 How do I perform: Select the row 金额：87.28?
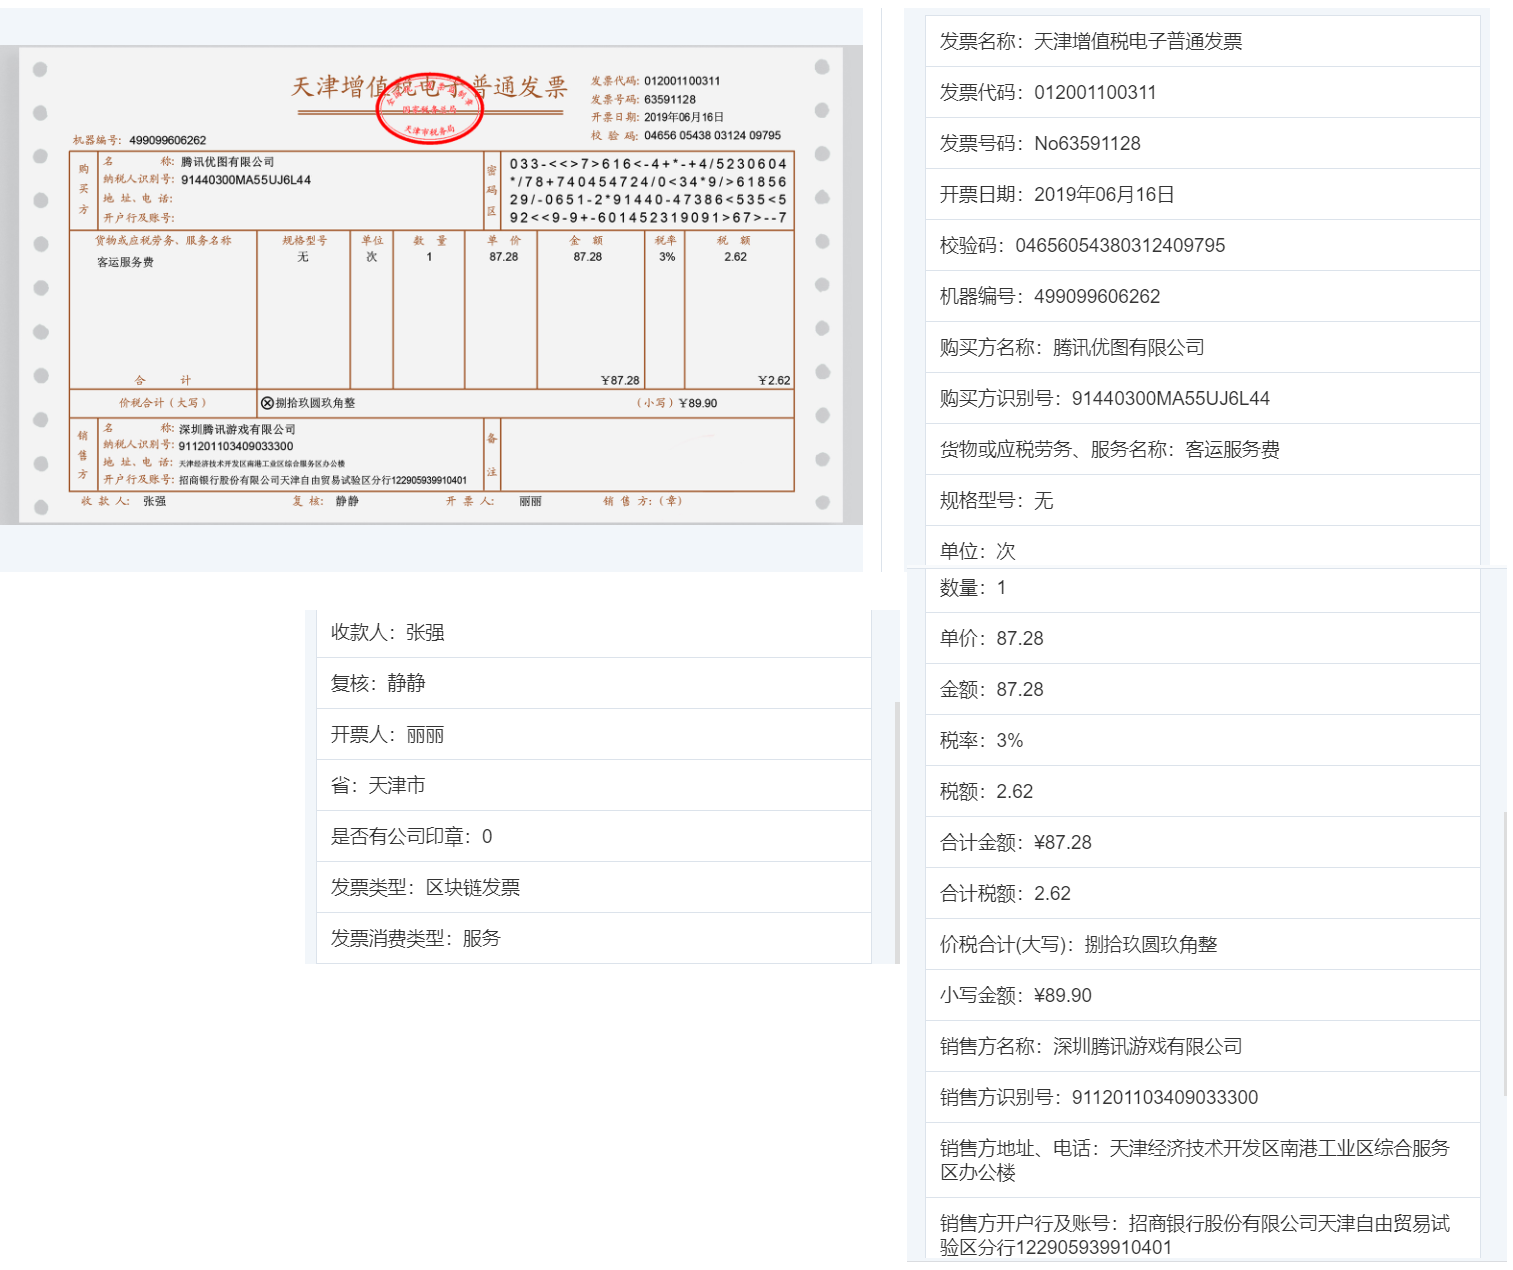pos(1202,689)
